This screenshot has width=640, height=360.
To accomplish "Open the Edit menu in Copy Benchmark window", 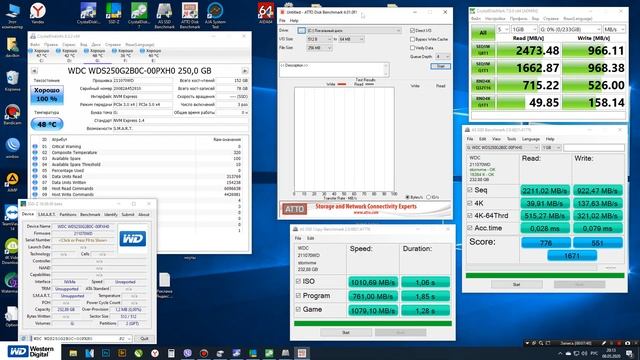I will (x=311, y=238).
